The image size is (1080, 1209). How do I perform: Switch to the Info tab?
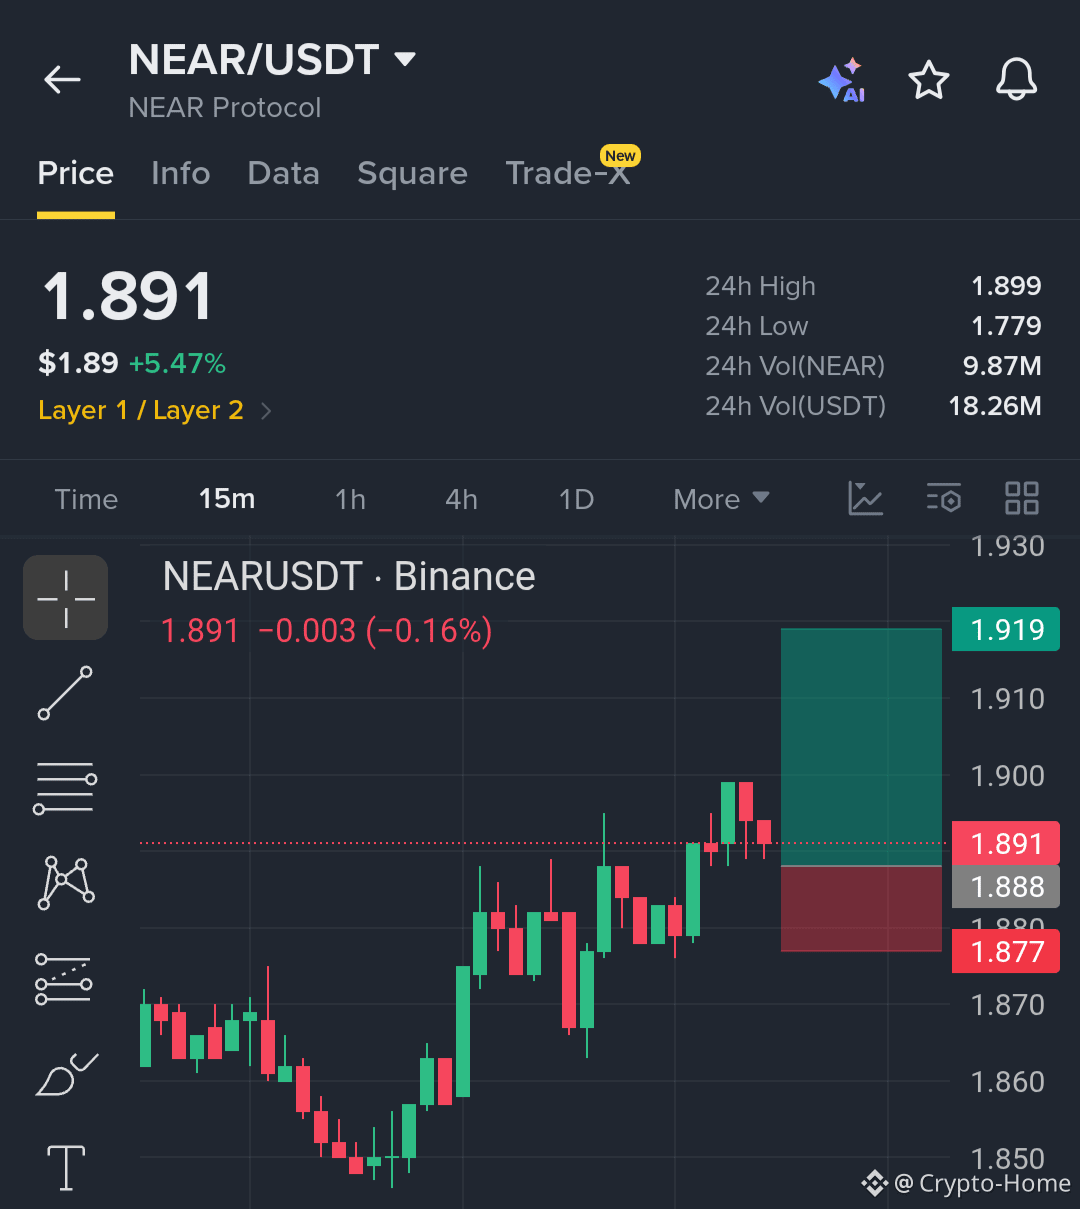(x=180, y=174)
